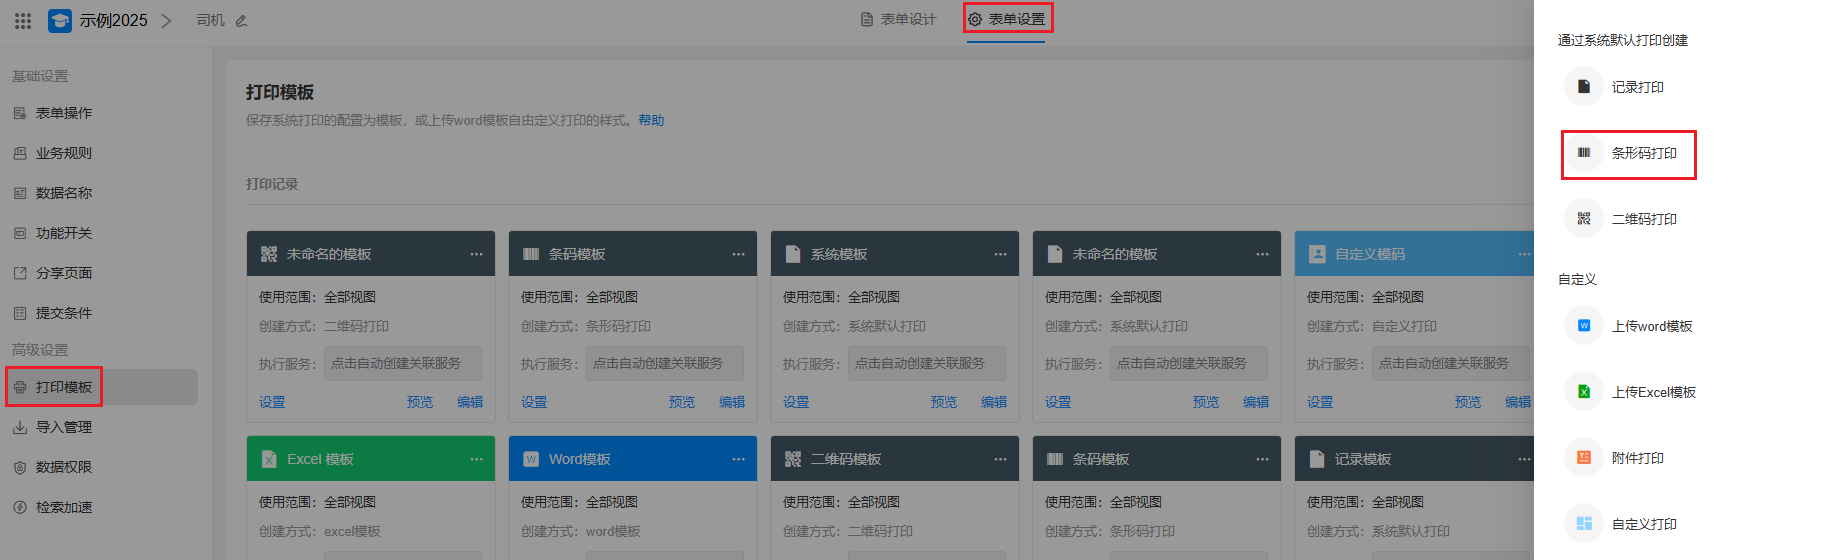Click 上传word模板 icon

tap(1584, 326)
